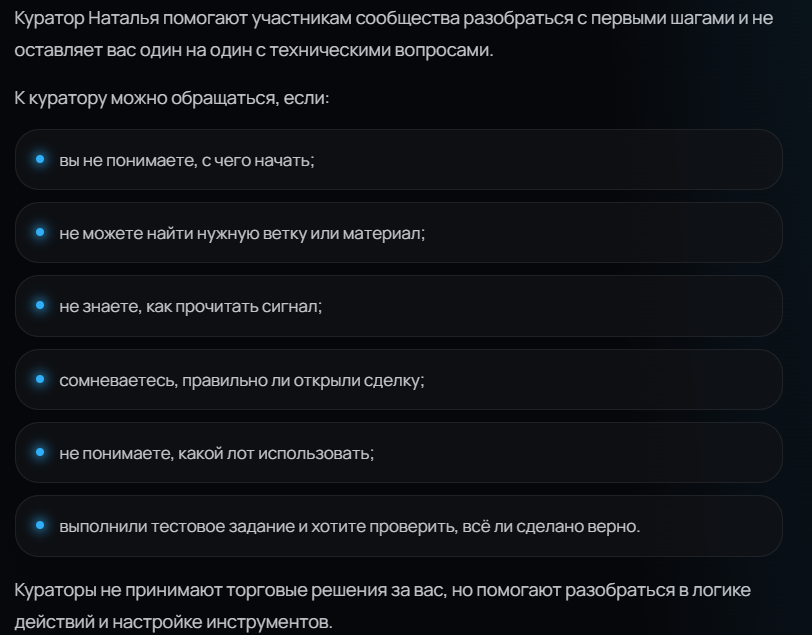This screenshot has height=635, width=812.
Task: Select the item text "сомневаетесь, правильно ли открыли сделку;"
Action: click(242, 381)
